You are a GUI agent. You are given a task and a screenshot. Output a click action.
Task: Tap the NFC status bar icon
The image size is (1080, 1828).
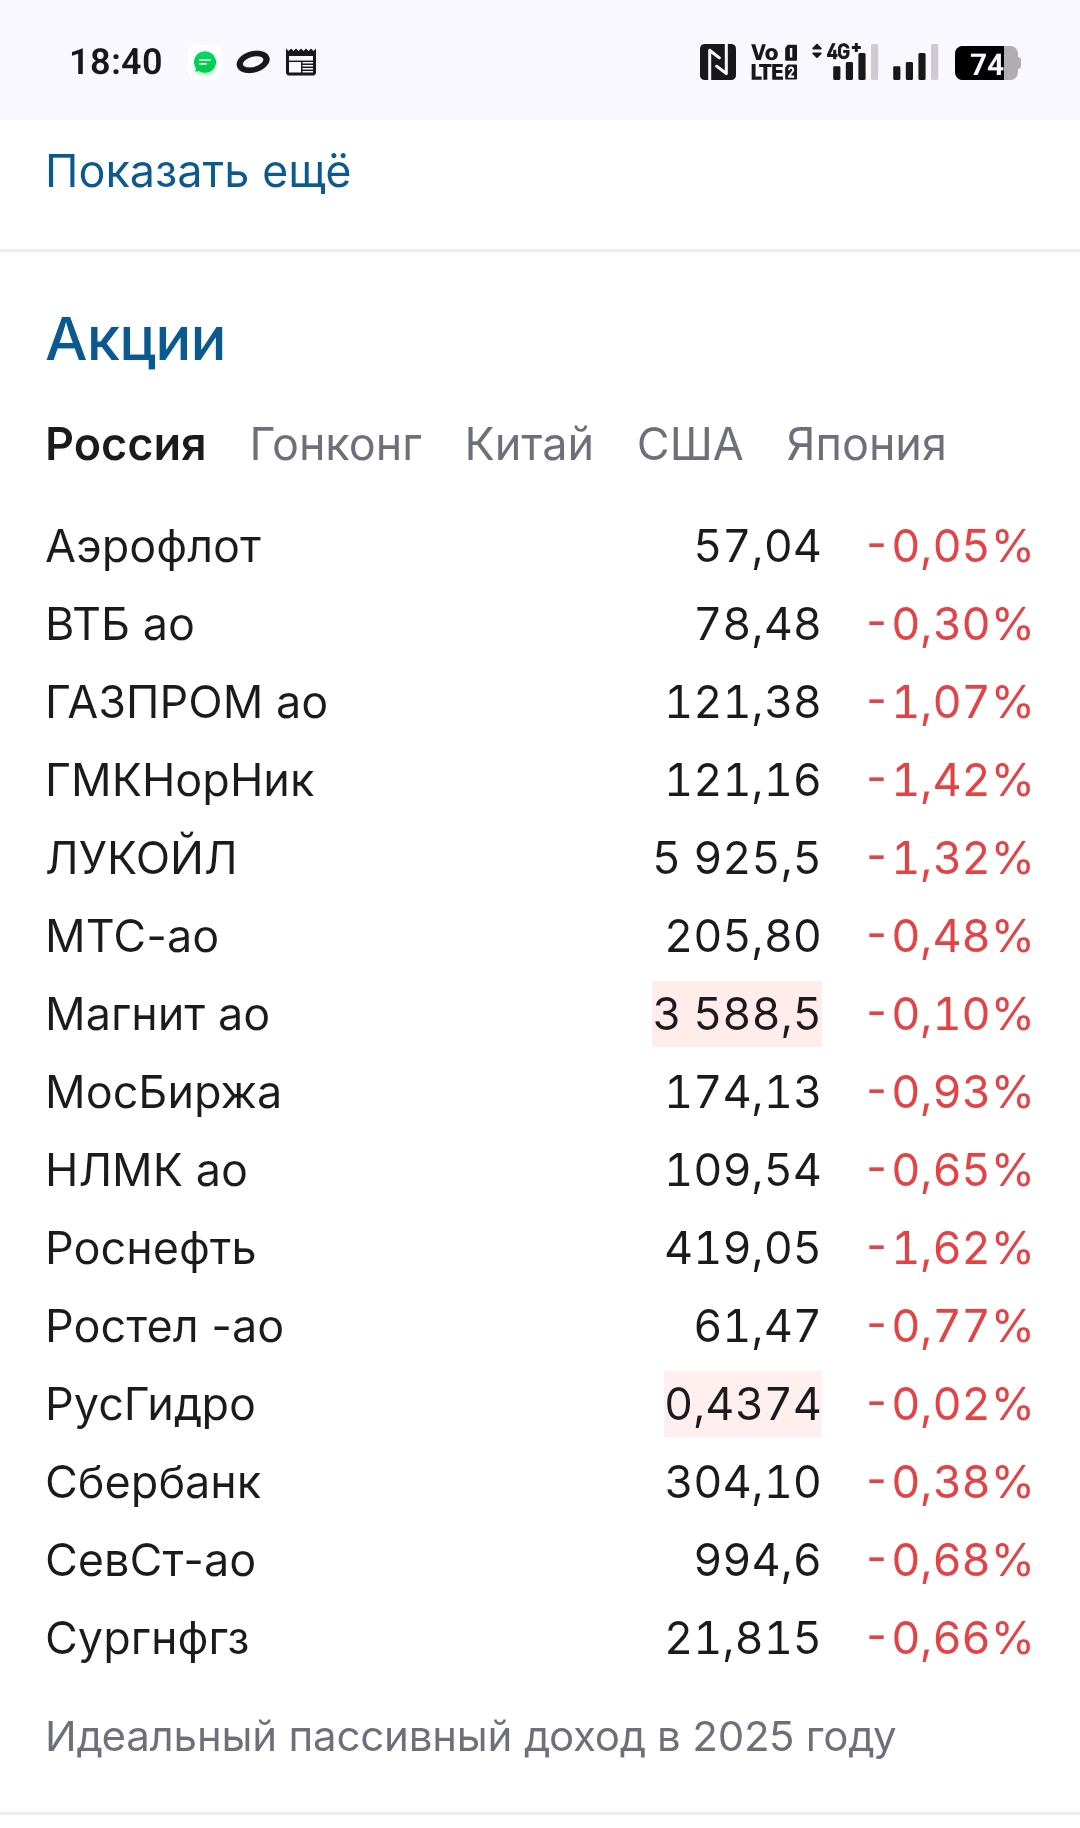pyautogui.click(x=717, y=62)
